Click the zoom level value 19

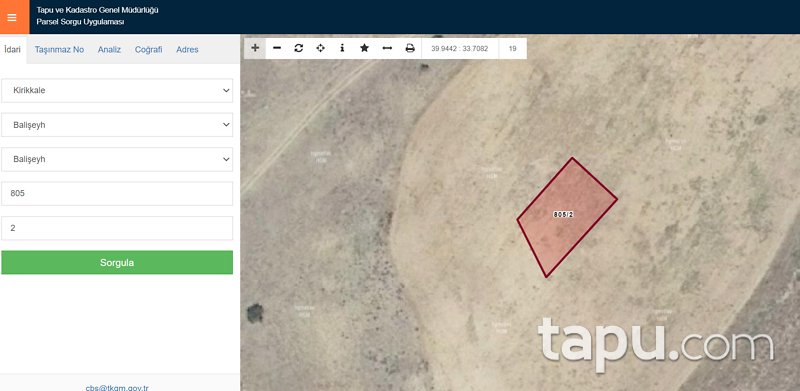[513, 48]
